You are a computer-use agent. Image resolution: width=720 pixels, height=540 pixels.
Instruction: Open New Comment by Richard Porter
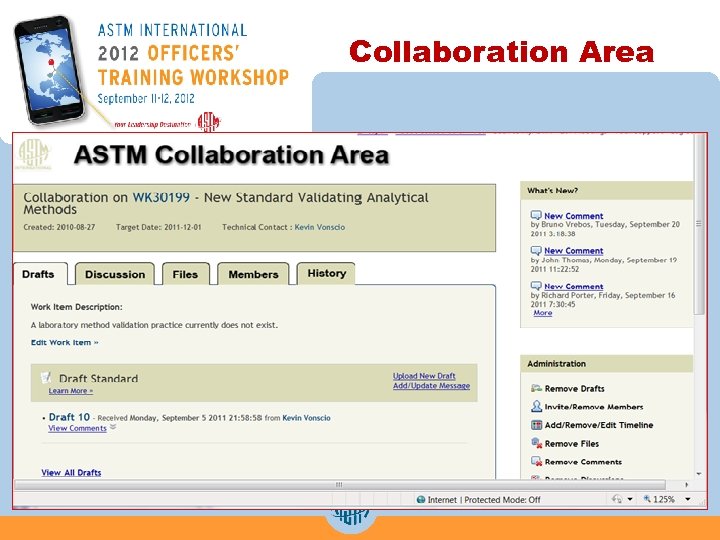574,286
